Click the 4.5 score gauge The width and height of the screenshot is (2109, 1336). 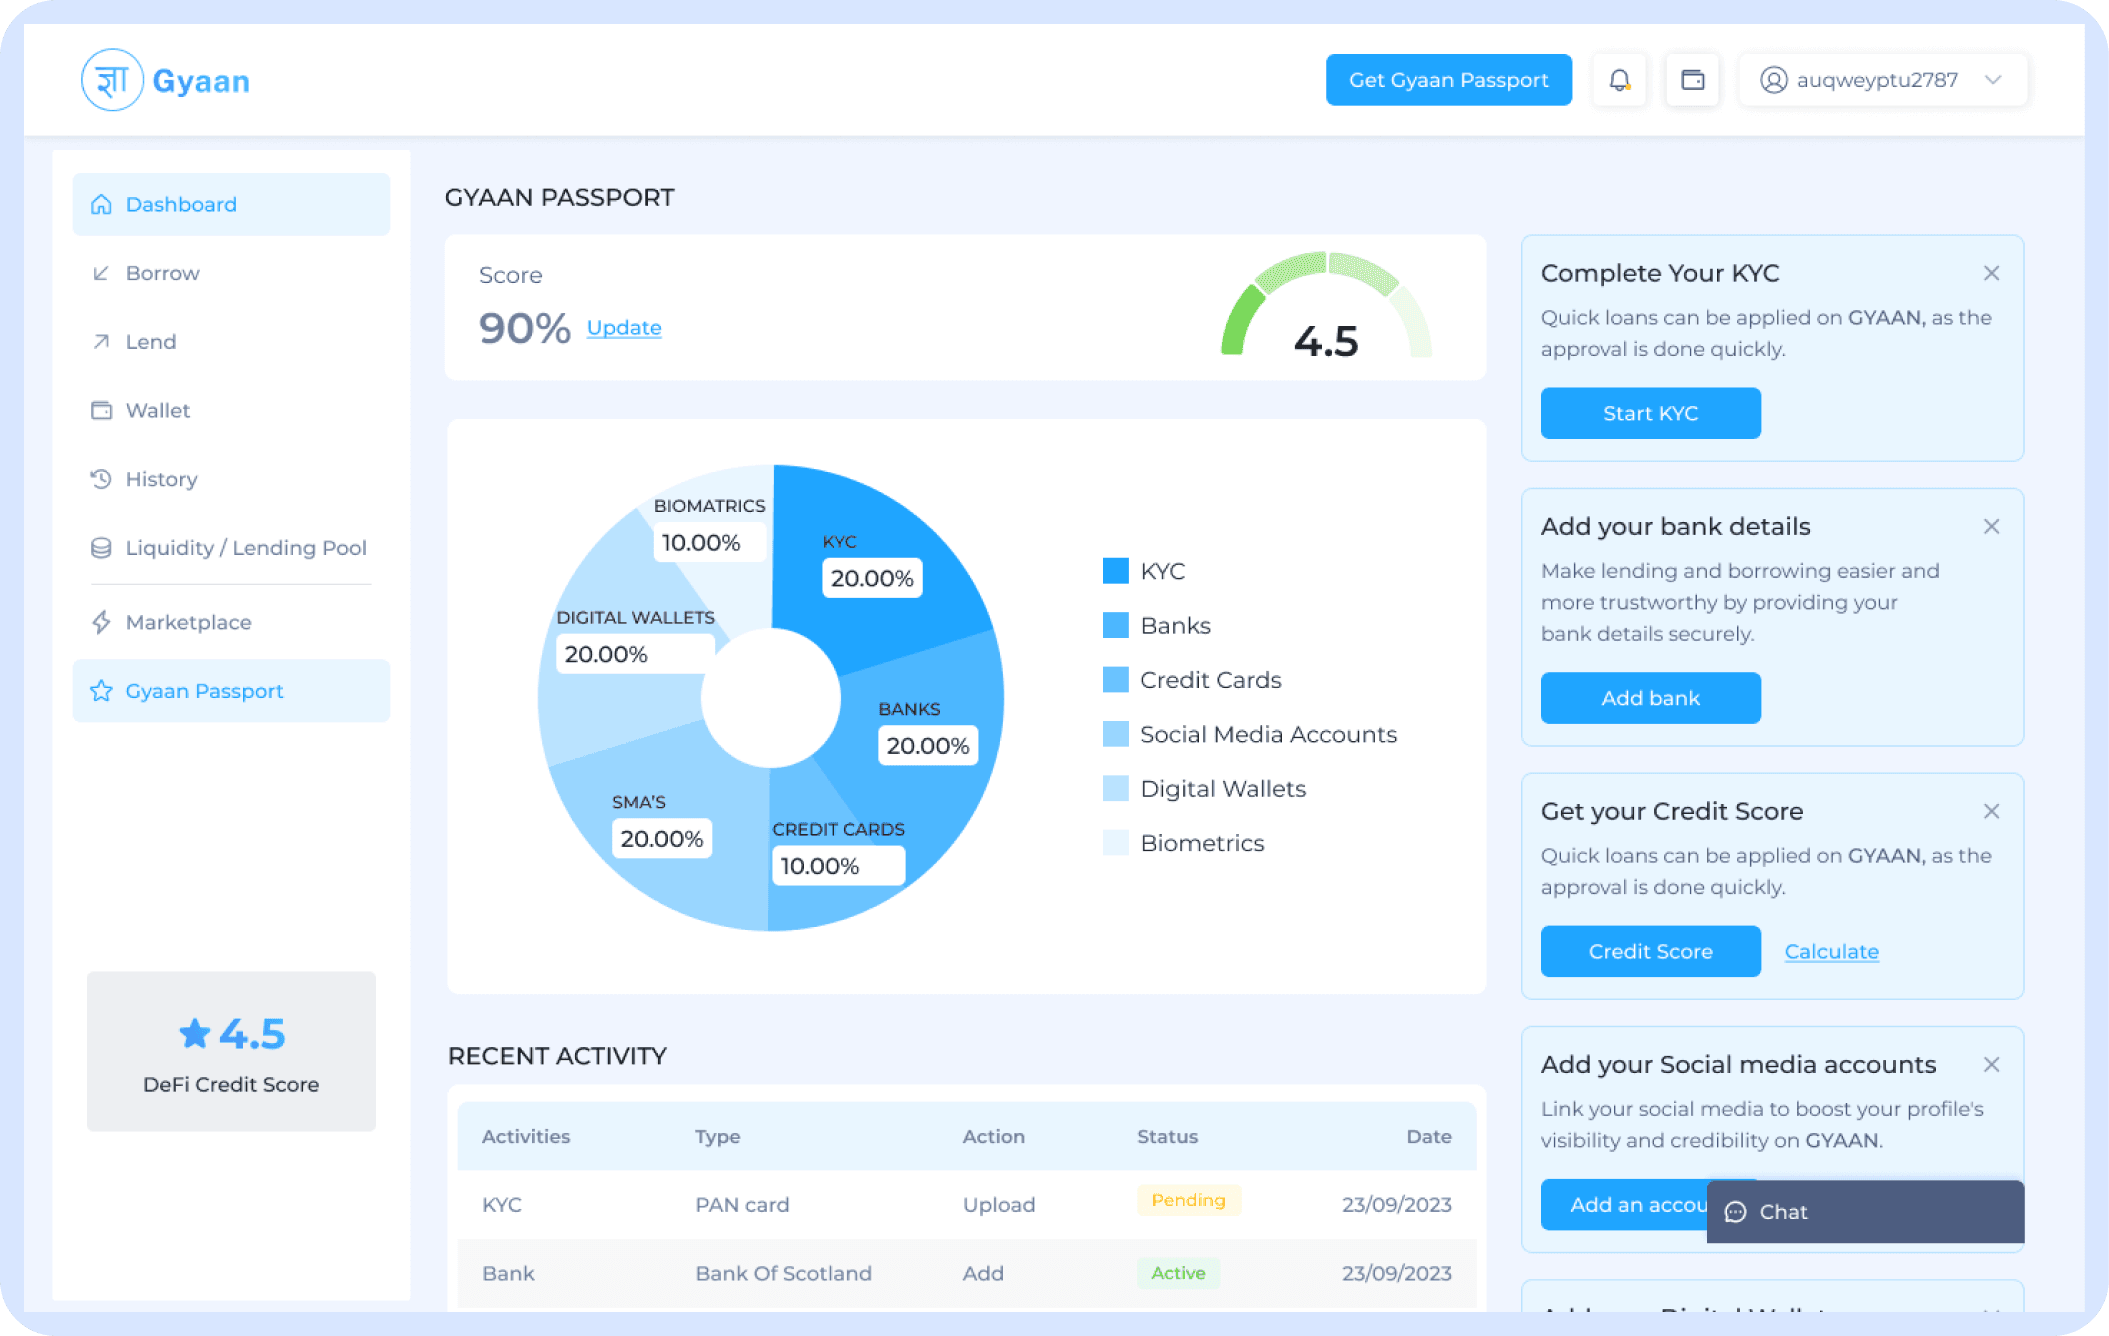(1326, 306)
